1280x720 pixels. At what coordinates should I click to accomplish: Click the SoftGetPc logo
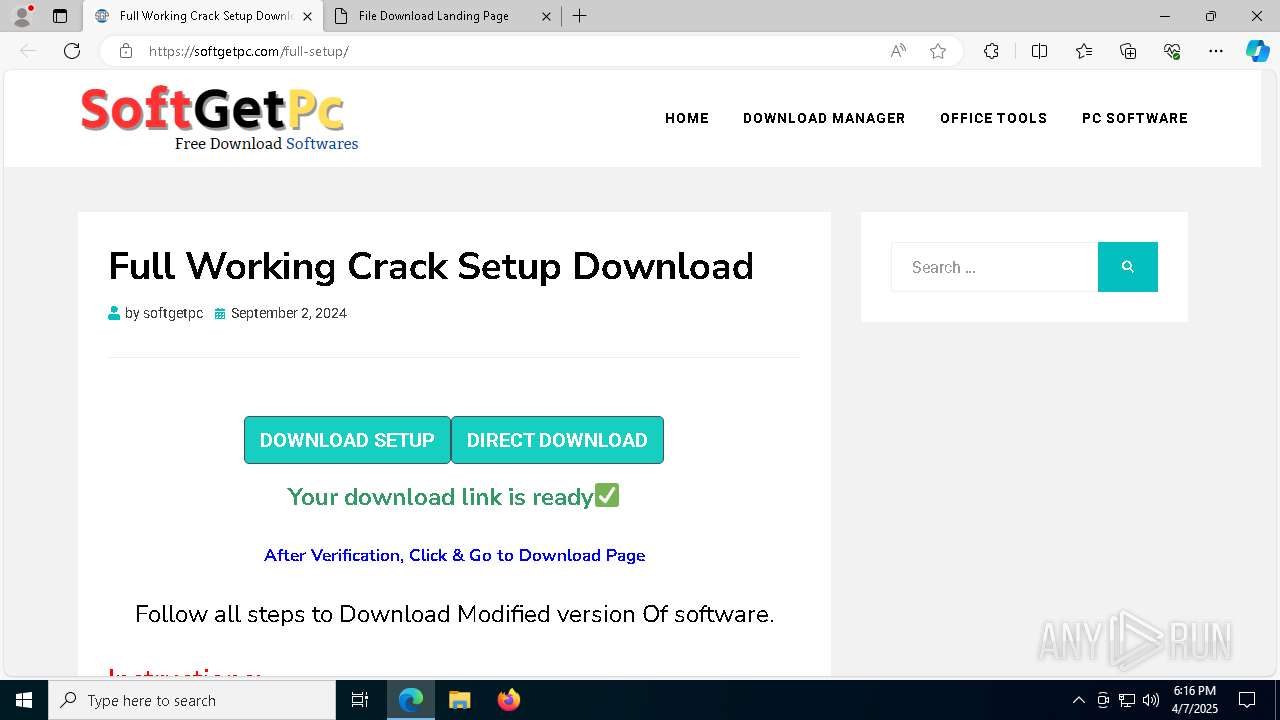coord(219,118)
